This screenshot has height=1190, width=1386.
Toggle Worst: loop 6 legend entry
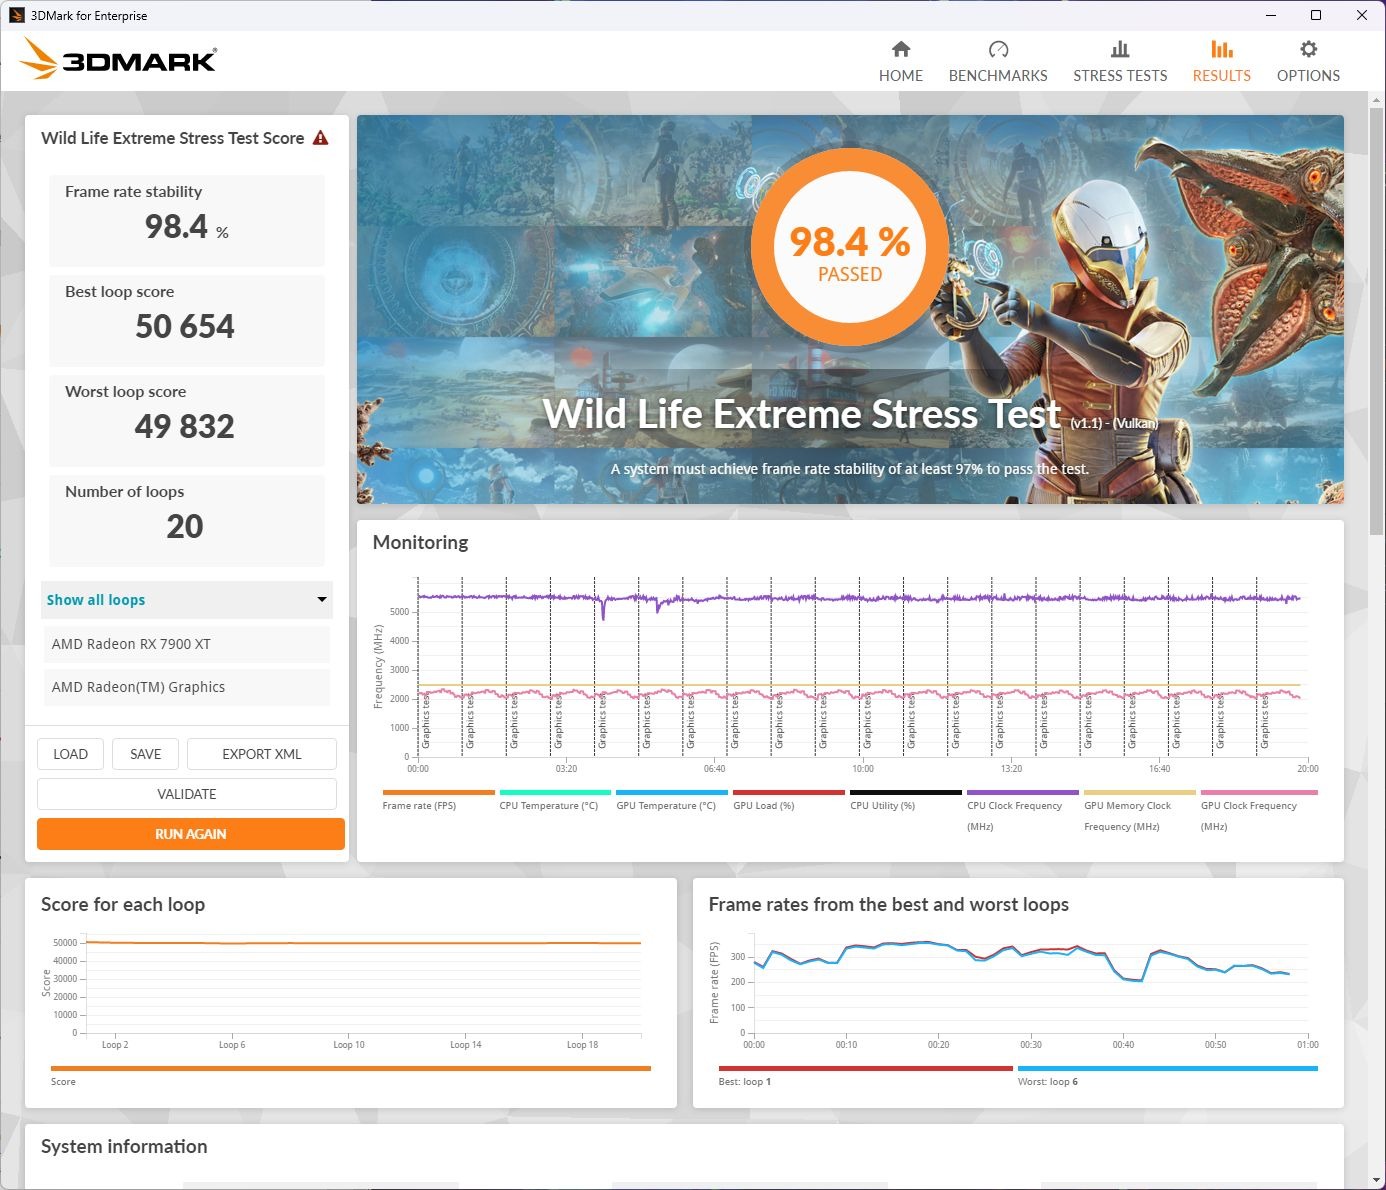pos(1167,1075)
